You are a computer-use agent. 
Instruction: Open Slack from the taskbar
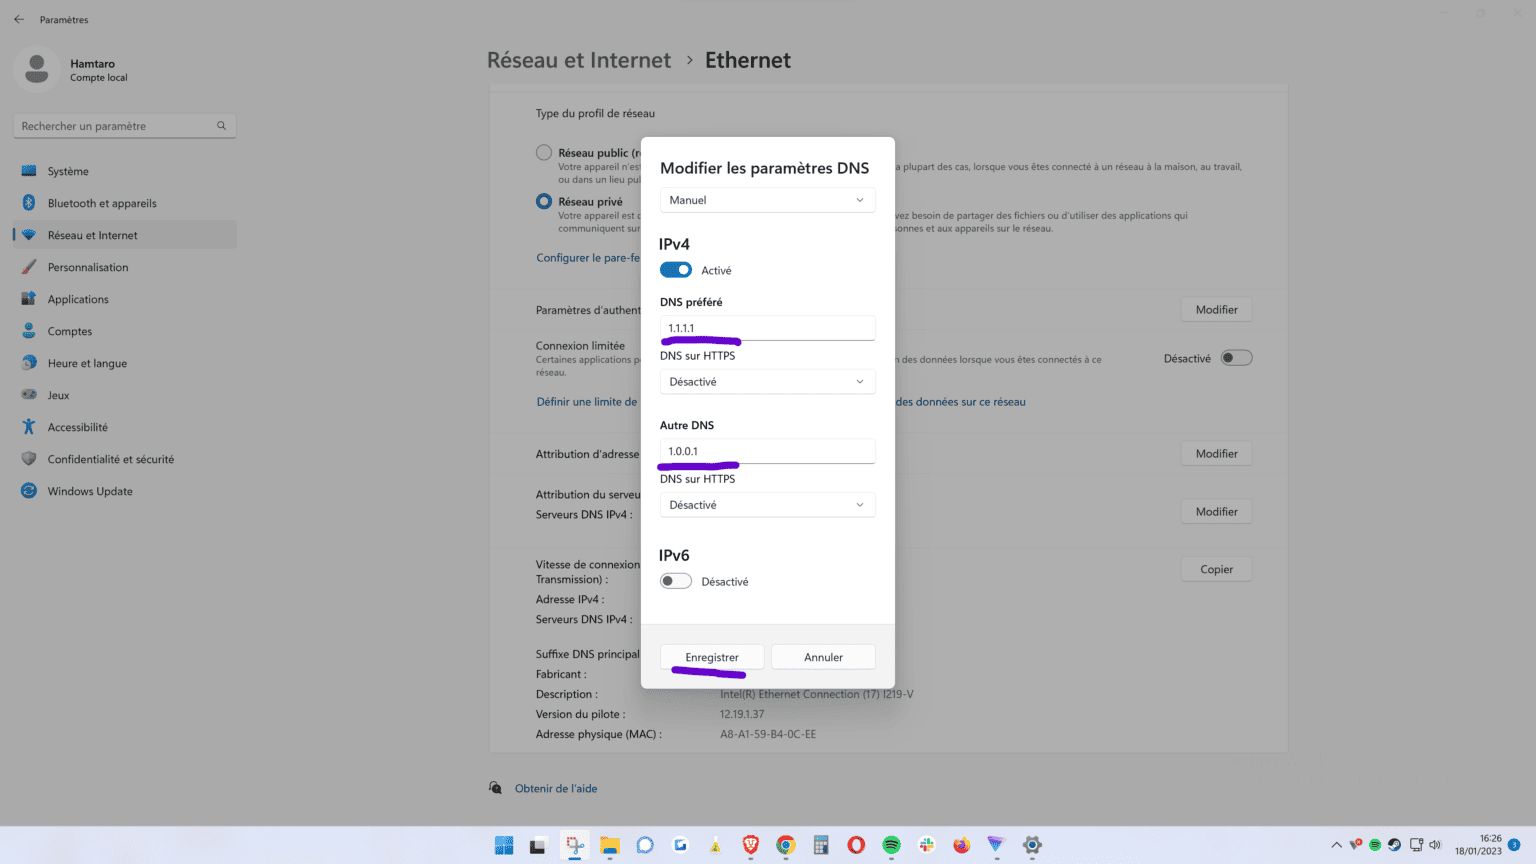(925, 845)
